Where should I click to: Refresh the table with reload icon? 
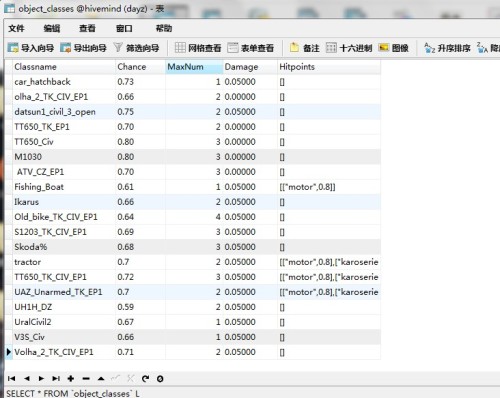(x=145, y=379)
